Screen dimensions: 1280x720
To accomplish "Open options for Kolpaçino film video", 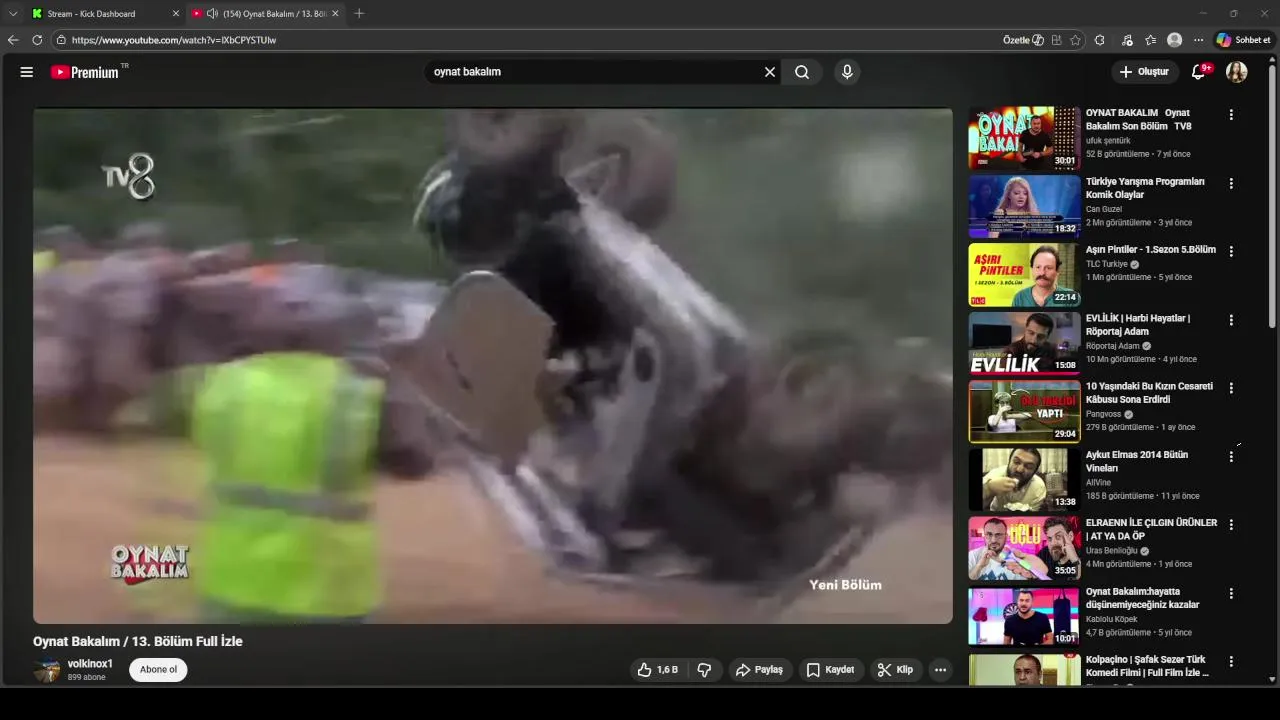I will pyautogui.click(x=1231, y=661).
